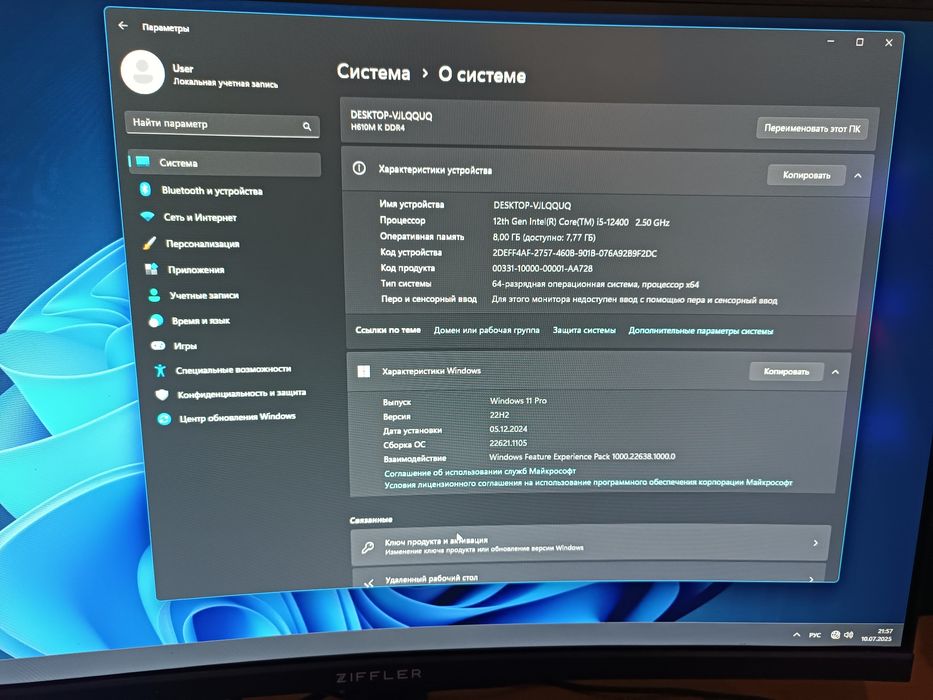This screenshot has width=933, height=700.
Task: Open Домен или рабочая группа link
Action: click(486, 330)
